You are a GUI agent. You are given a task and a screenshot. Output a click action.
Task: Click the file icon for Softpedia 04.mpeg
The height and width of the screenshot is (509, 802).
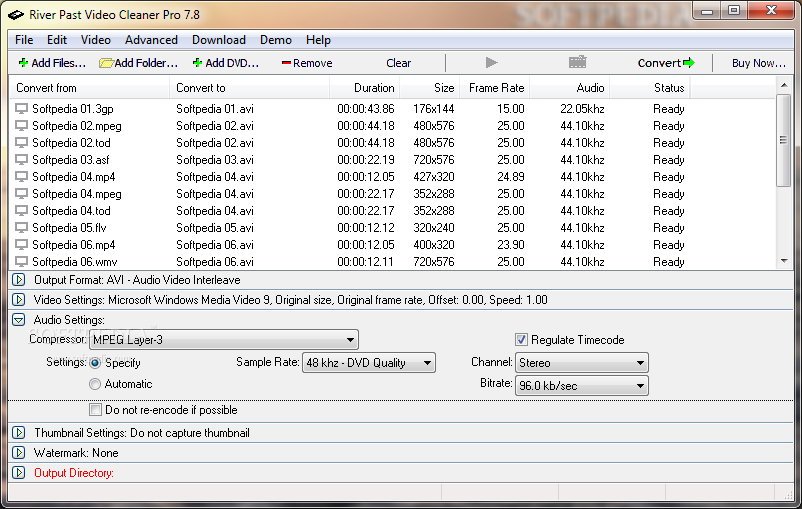point(21,194)
